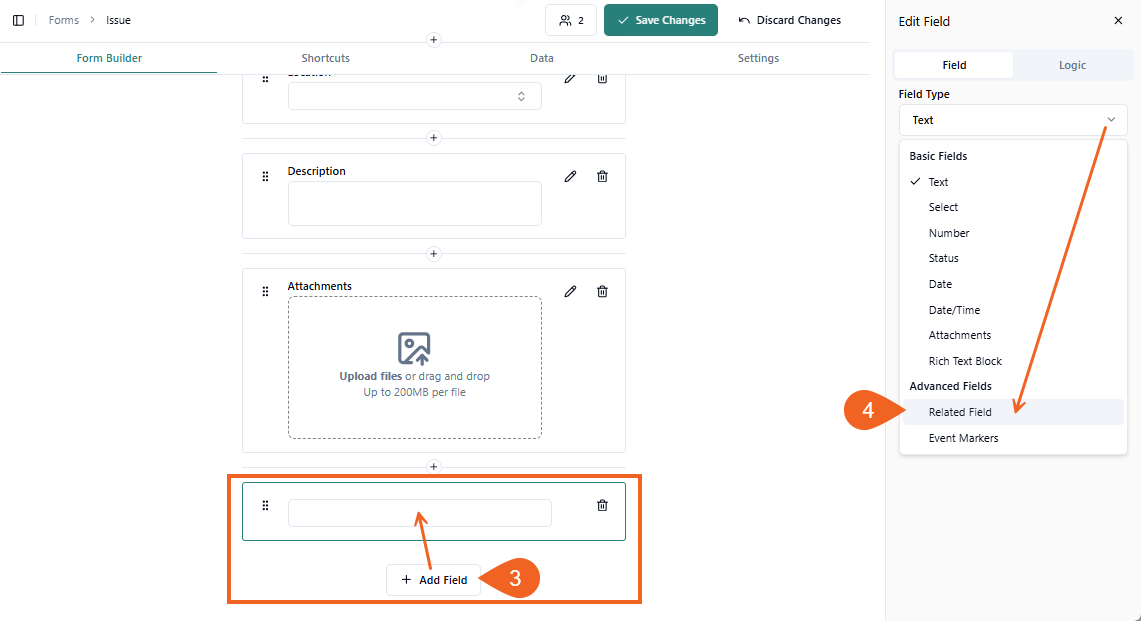Remove the new empty field via trash icon
The image size is (1141, 621).
pyautogui.click(x=602, y=505)
